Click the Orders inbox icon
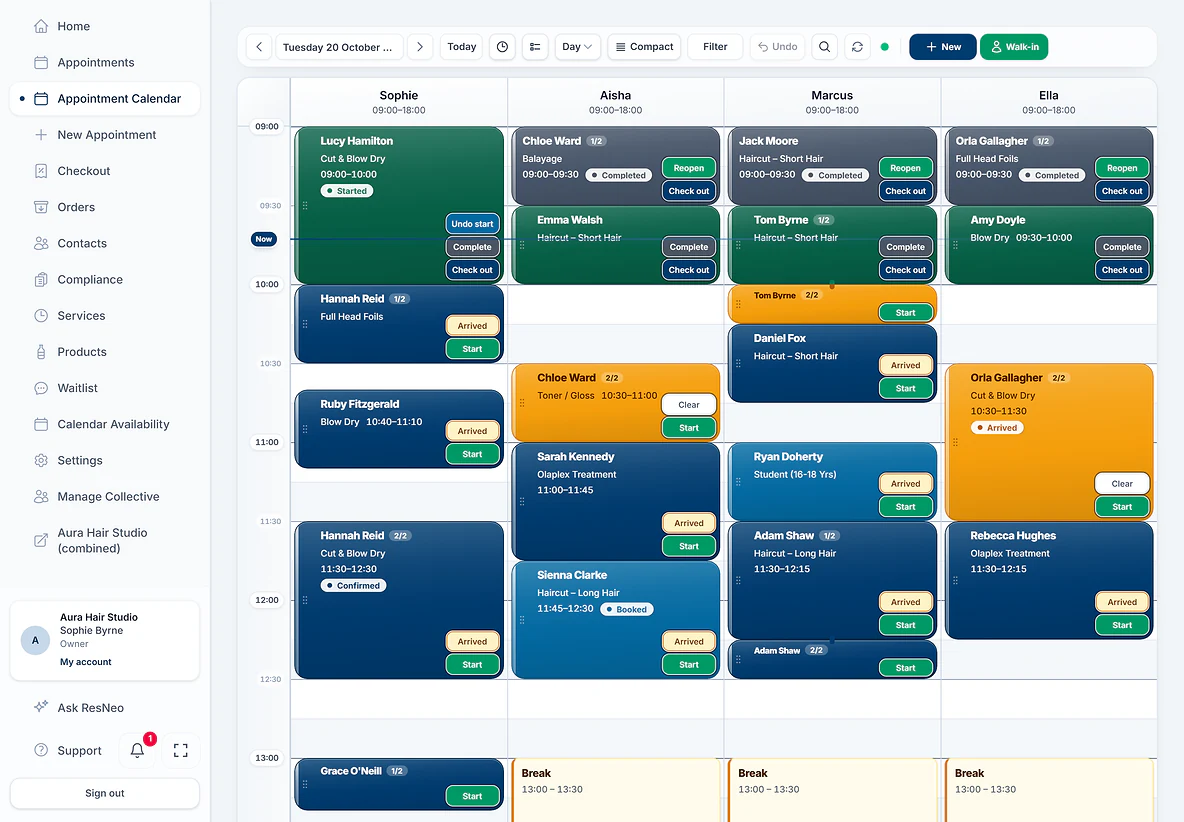 click(41, 208)
